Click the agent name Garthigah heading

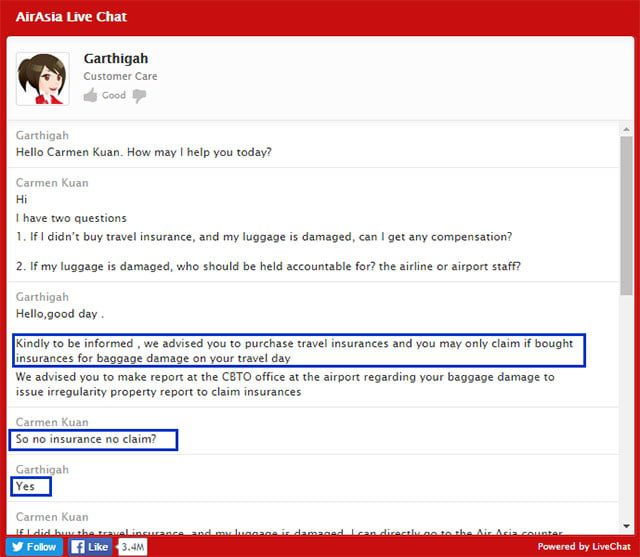click(116, 58)
